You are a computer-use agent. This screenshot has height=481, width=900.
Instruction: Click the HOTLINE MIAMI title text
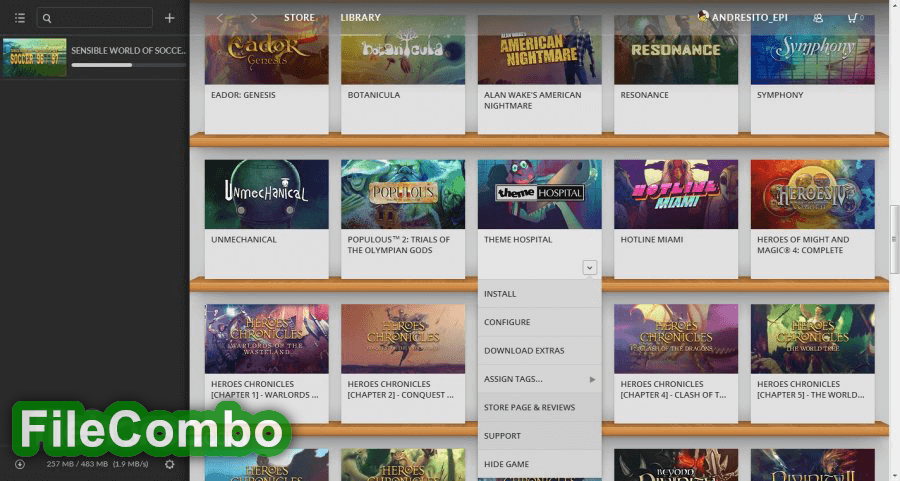coord(651,239)
